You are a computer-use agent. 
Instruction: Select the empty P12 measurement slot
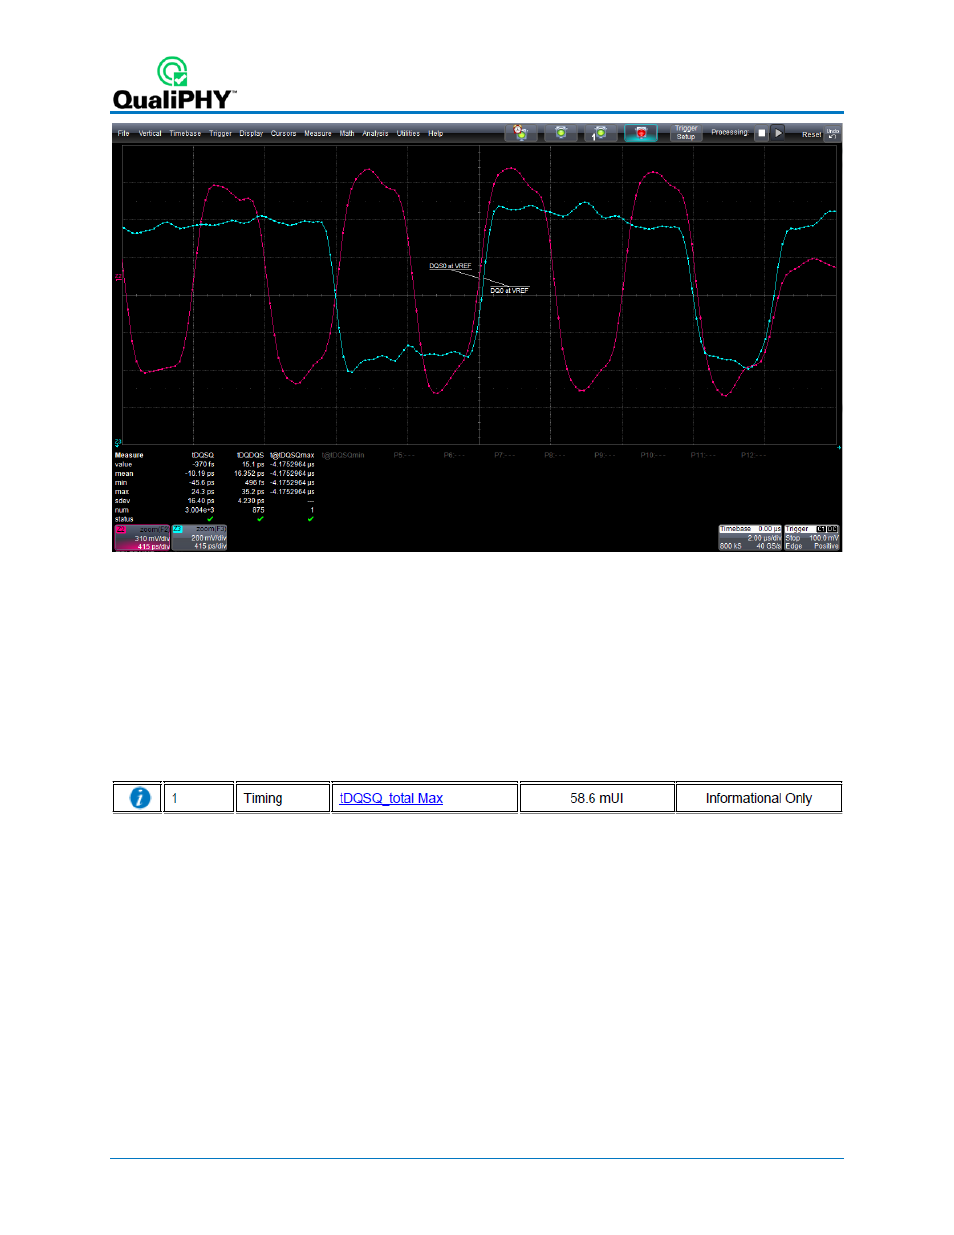(x=753, y=455)
